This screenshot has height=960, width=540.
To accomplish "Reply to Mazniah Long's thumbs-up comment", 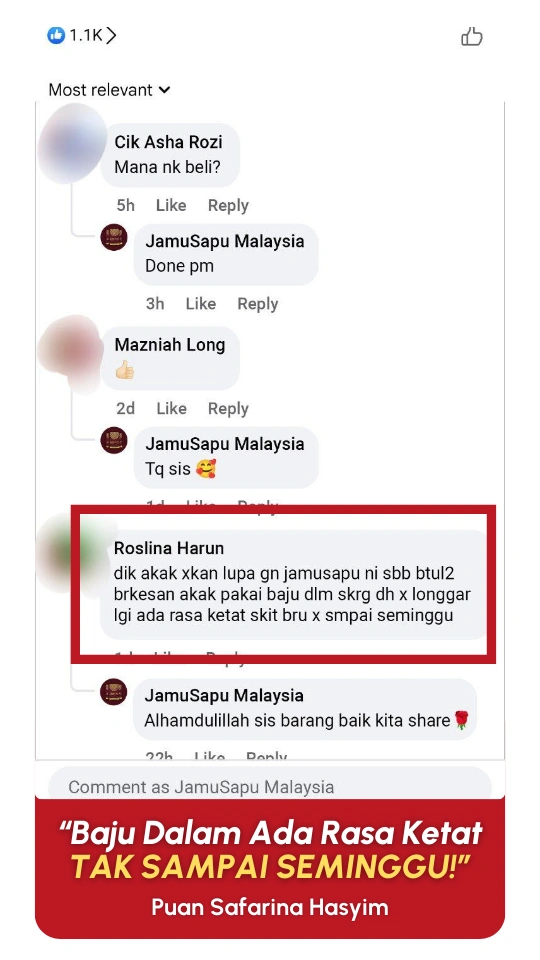I will coord(228,408).
